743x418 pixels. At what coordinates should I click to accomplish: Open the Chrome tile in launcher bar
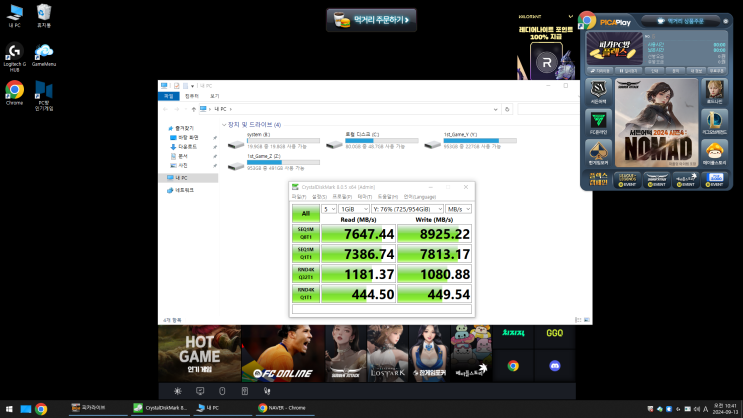tap(513, 366)
